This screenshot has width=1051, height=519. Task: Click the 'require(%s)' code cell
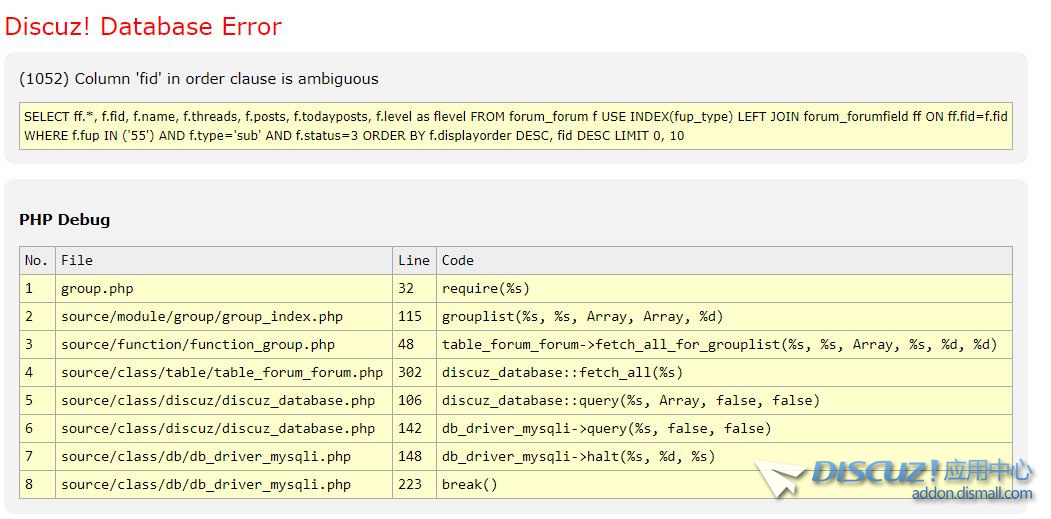(724, 288)
